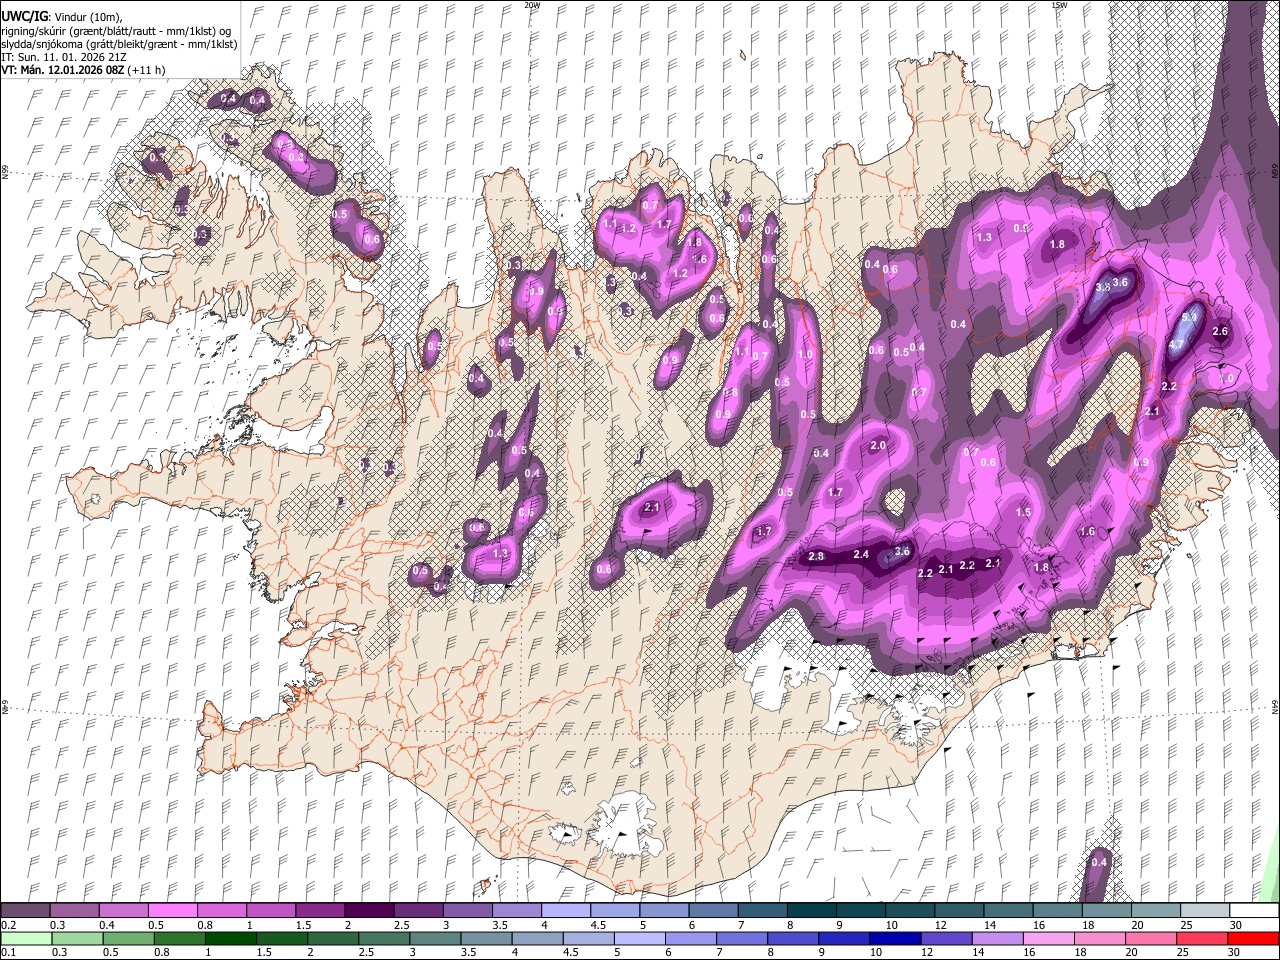Pick the lilac 14–16 rain legend swatch
This screenshot has height=960, width=1280.
(995, 938)
